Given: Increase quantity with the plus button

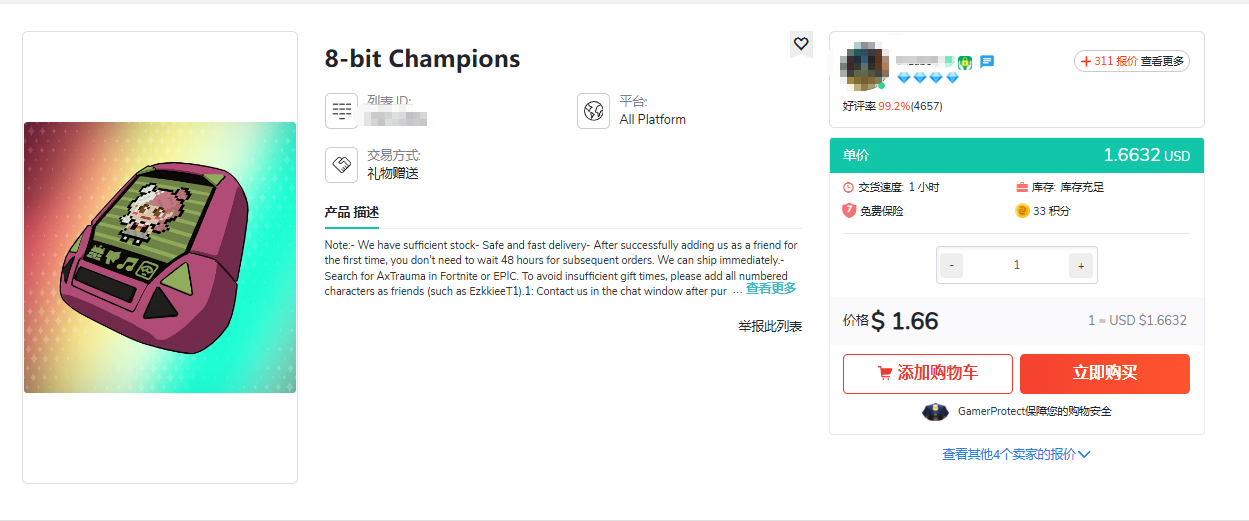Looking at the screenshot, I should click(1079, 265).
